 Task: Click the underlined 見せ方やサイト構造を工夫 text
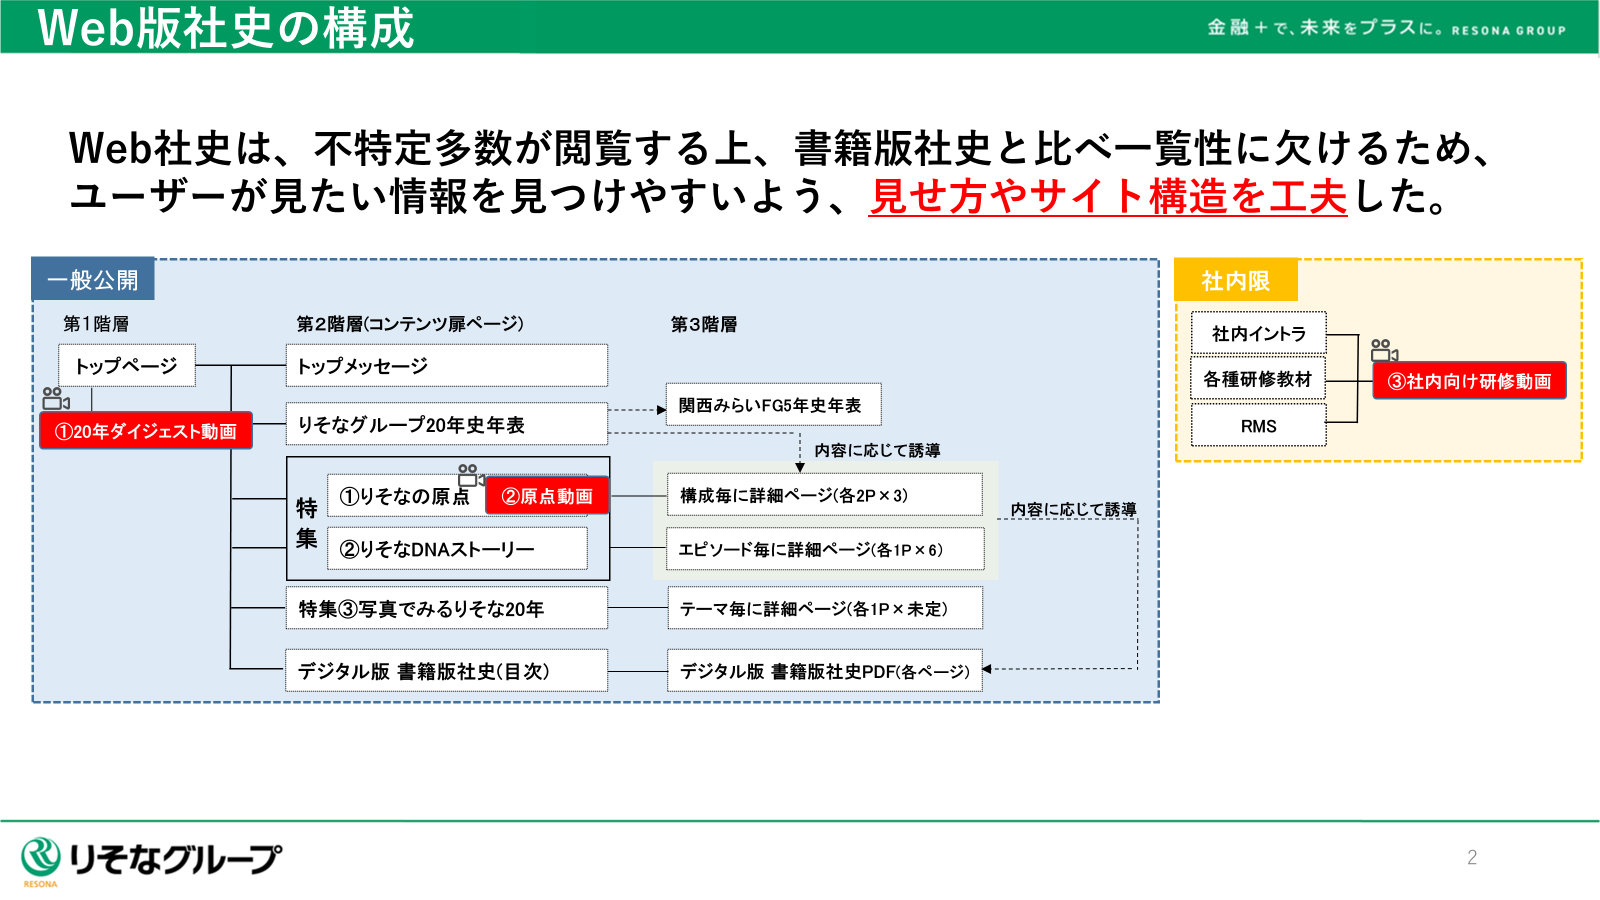click(x=1108, y=196)
